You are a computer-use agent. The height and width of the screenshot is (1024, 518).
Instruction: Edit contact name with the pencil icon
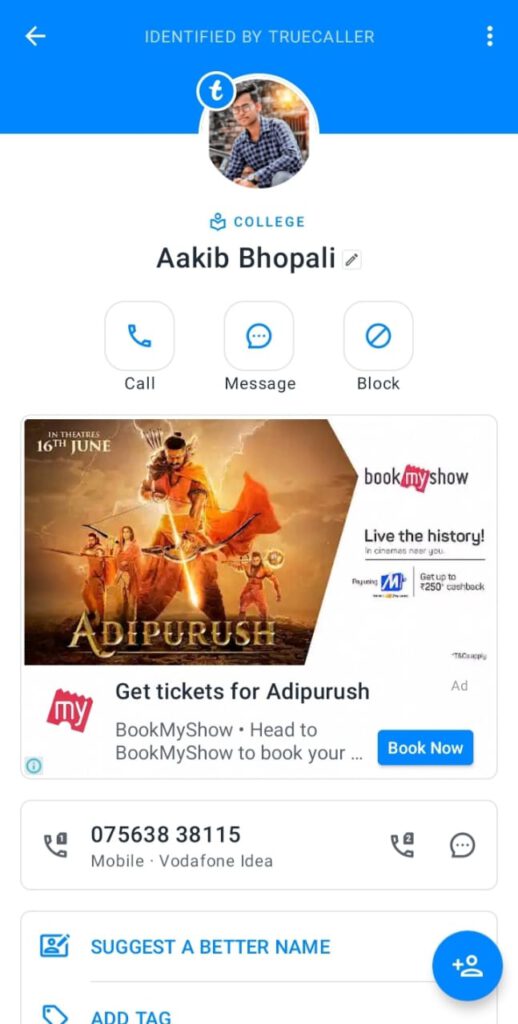pyautogui.click(x=352, y=260)
